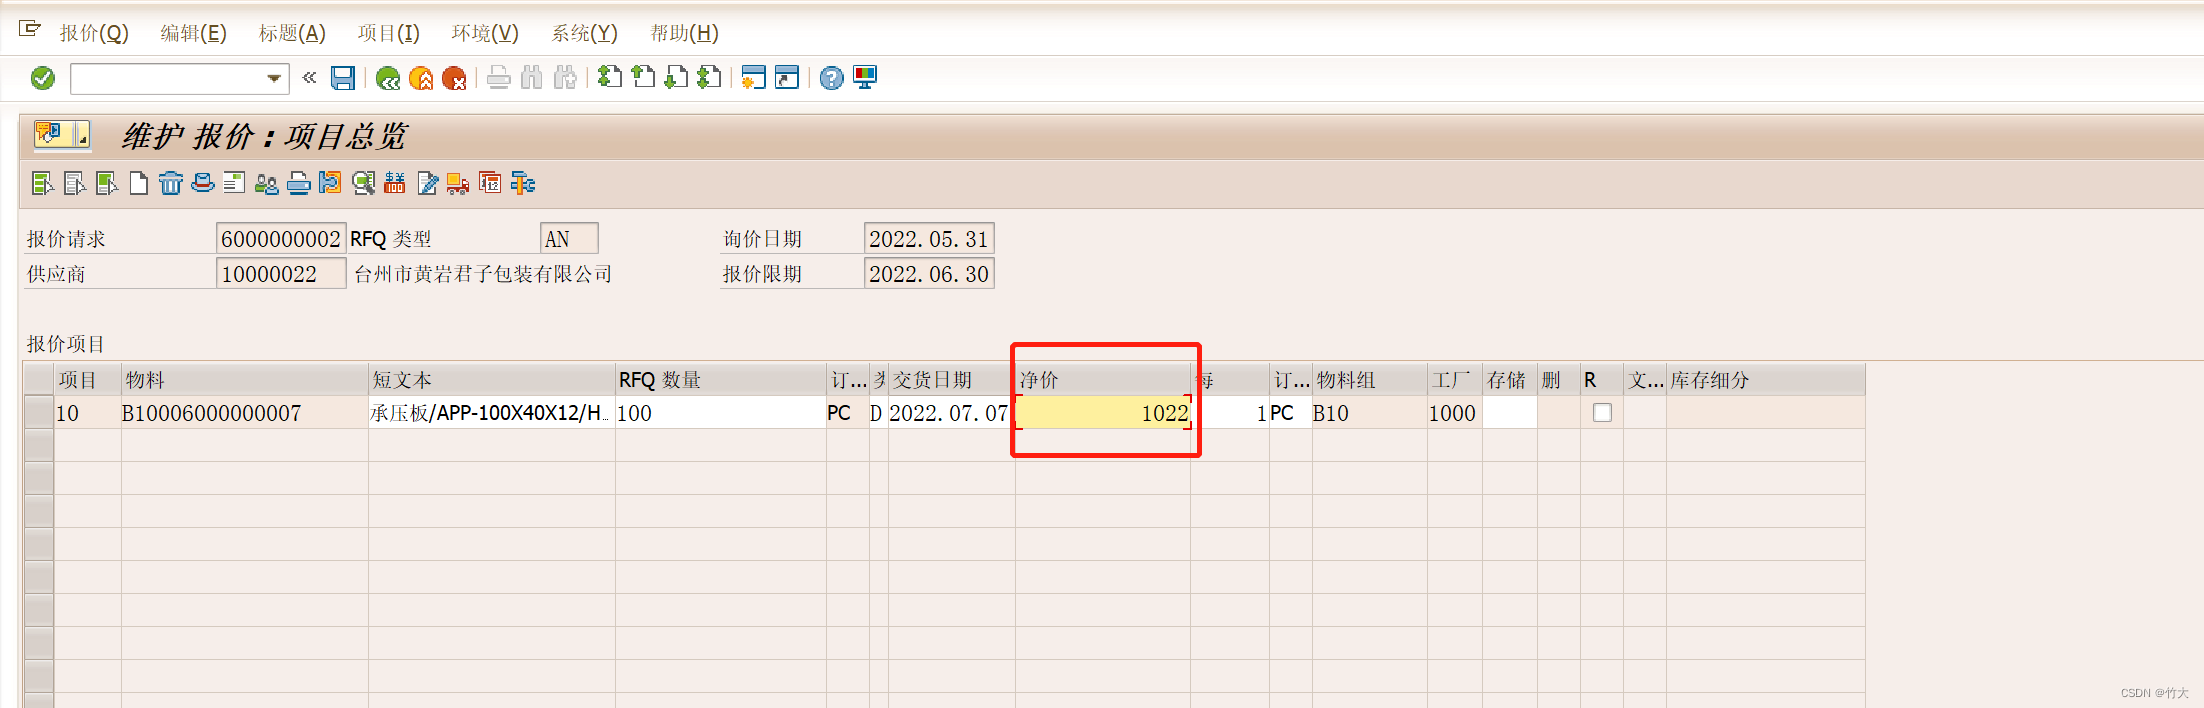Click the trash can delete icon
2204x708 pixels.
coord(171,183)
